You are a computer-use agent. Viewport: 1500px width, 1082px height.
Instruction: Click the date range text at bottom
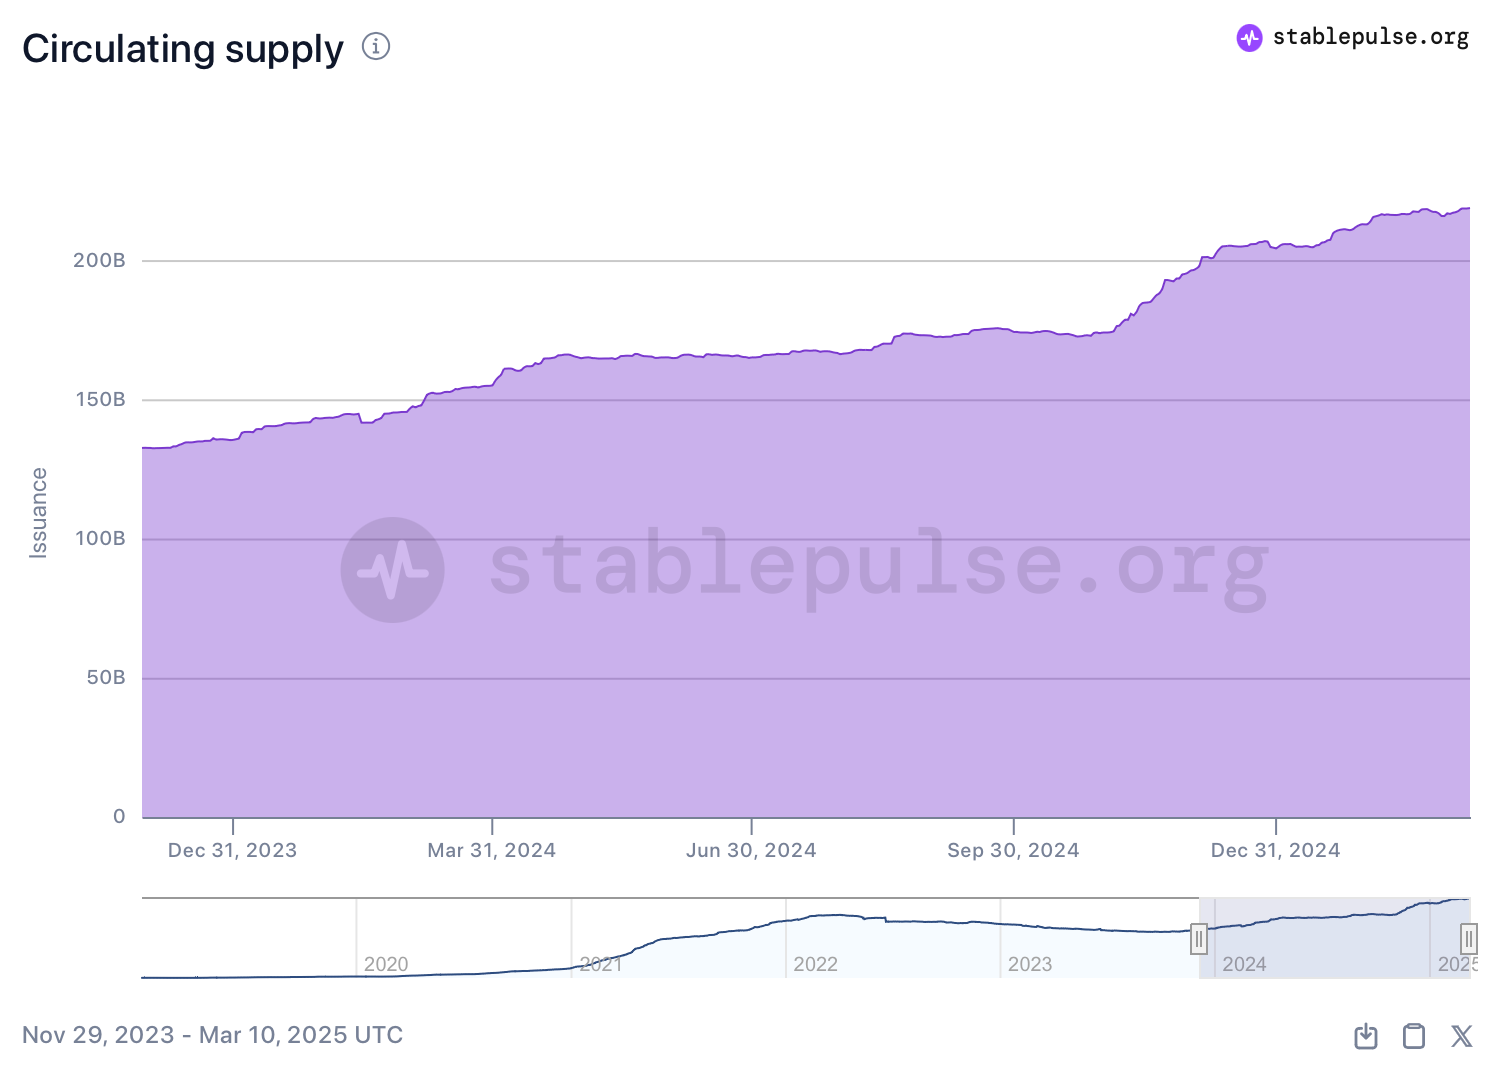212,1035
